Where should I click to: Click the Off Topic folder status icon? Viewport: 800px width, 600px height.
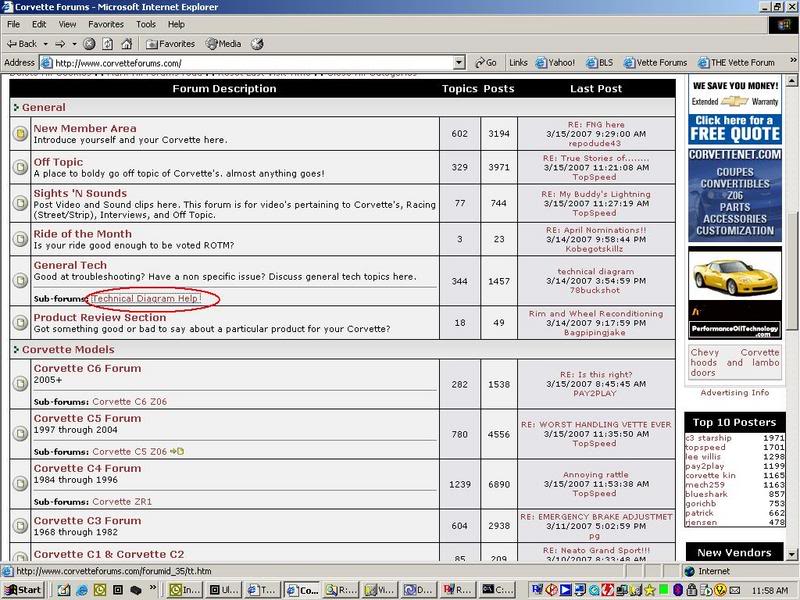point(20,167)
